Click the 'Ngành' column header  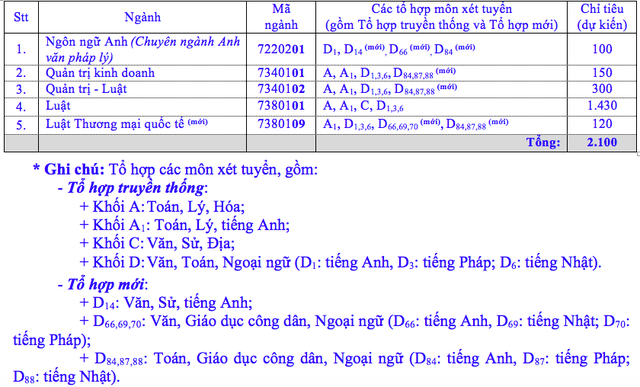coord(142,17)
